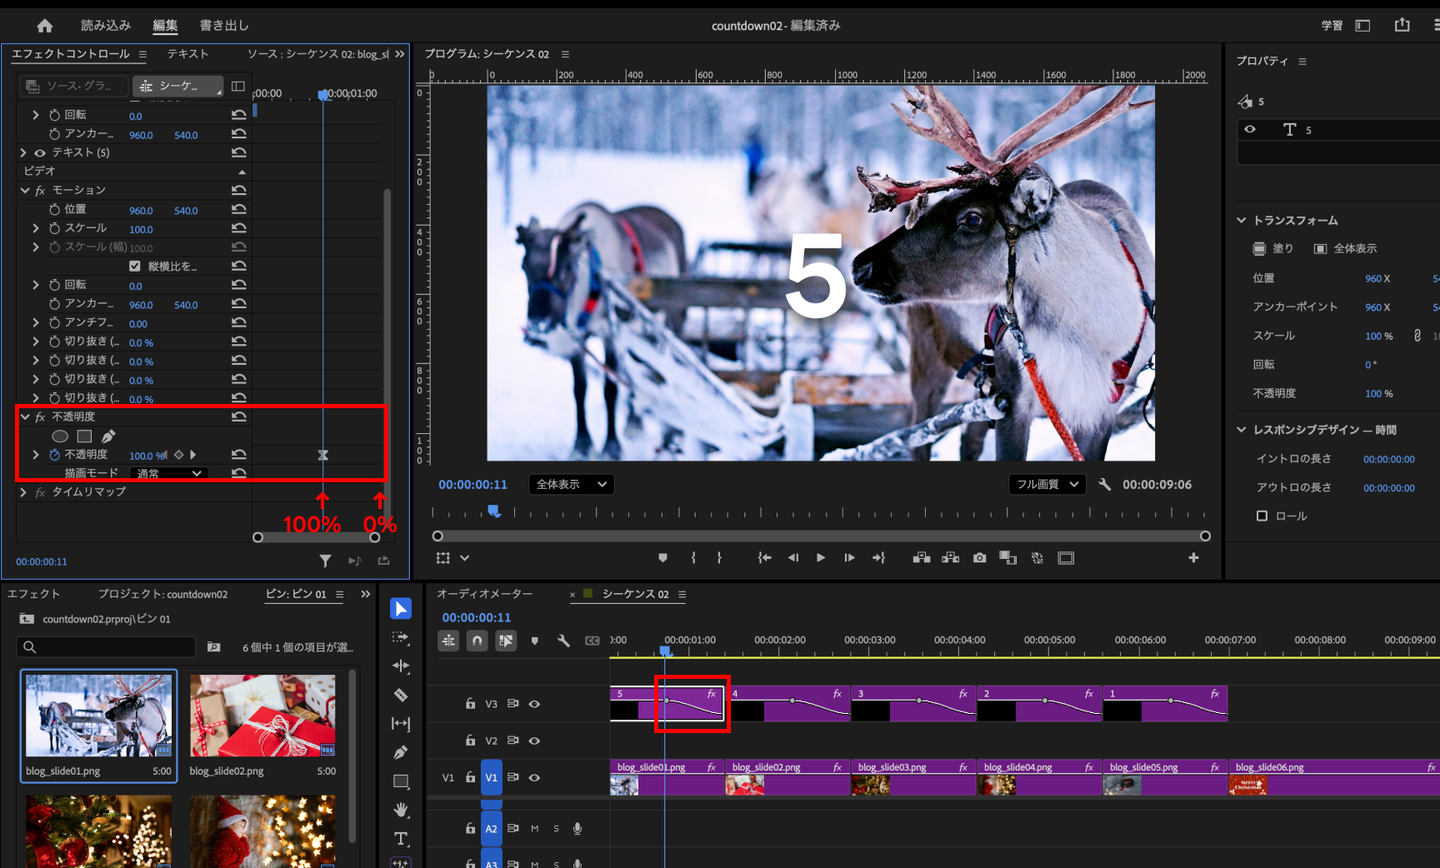The image size is (1440, 868).
Task: Switch to the 書き出し workspace tab
Action: tap(224, 26)
